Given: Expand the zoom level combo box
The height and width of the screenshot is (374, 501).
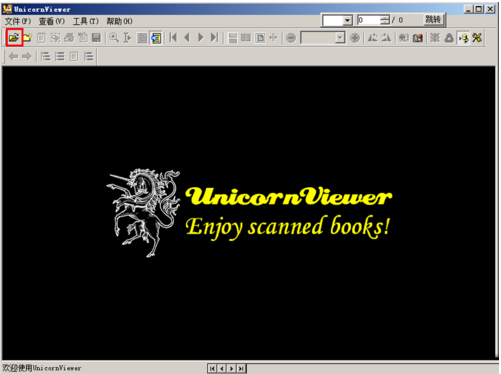Looking at the screenshot, I should click(x=340, y=38).
